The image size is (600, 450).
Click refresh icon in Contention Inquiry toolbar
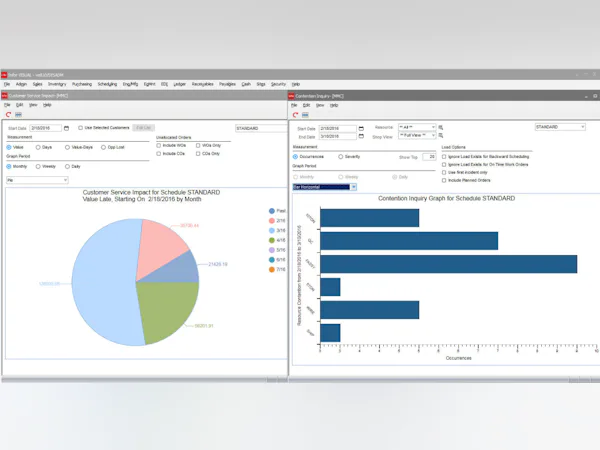[x=295, y=115]
